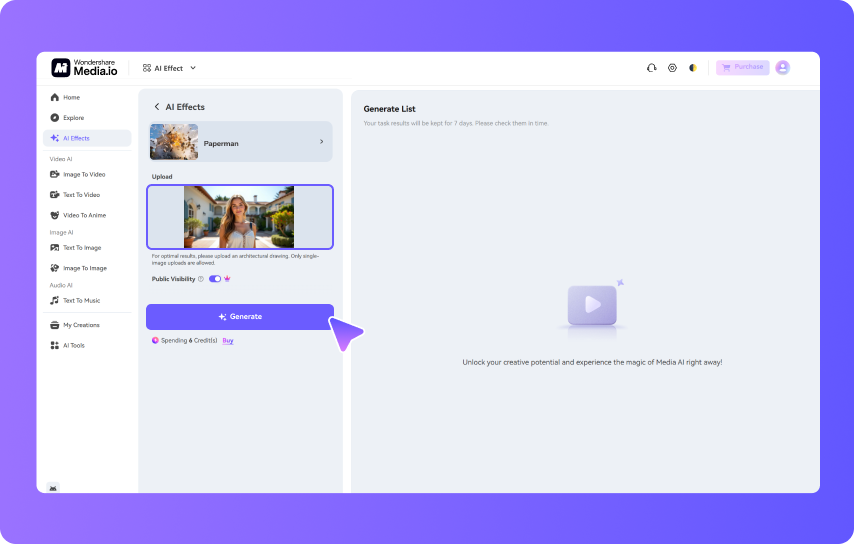
Task: Click the "Unlock your creative potential" message
Action: (x=592, y=362)
